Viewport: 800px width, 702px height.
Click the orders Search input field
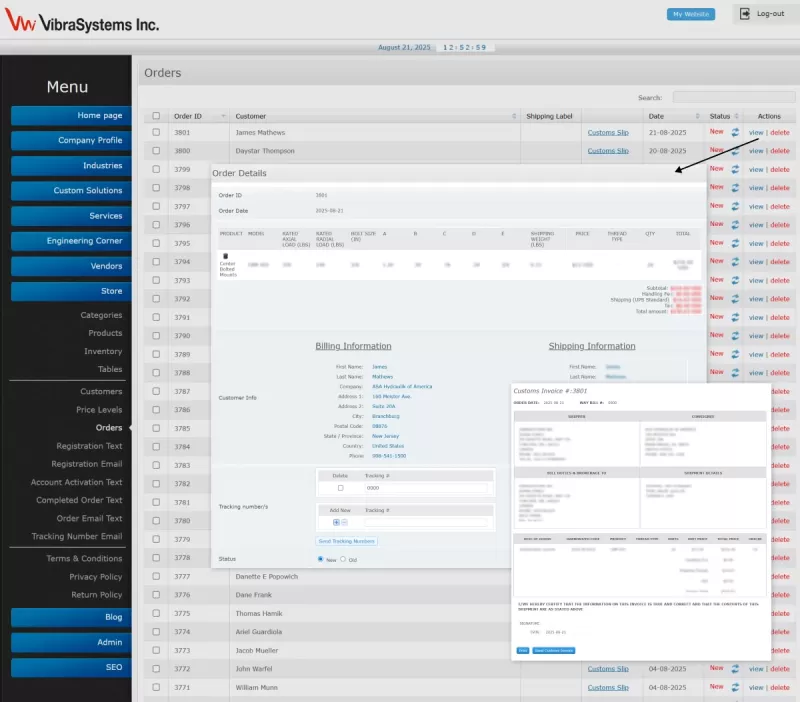pyautogui.click(x=733, y=97)
